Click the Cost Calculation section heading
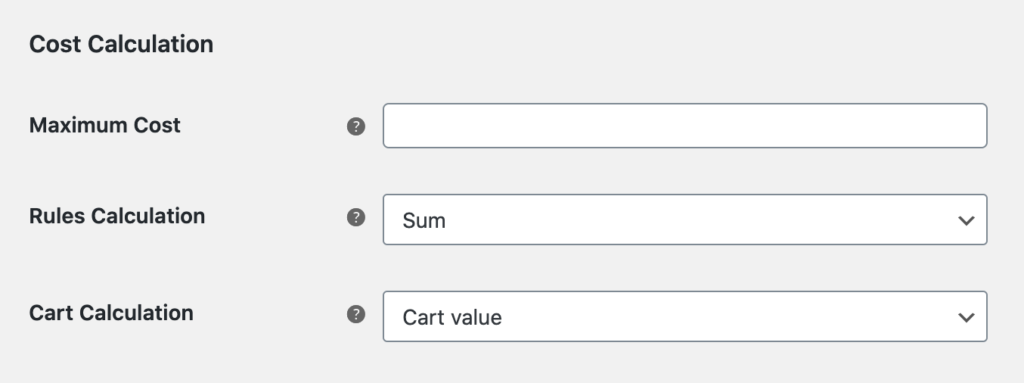The image size is (1024, 383). point(121,44)
